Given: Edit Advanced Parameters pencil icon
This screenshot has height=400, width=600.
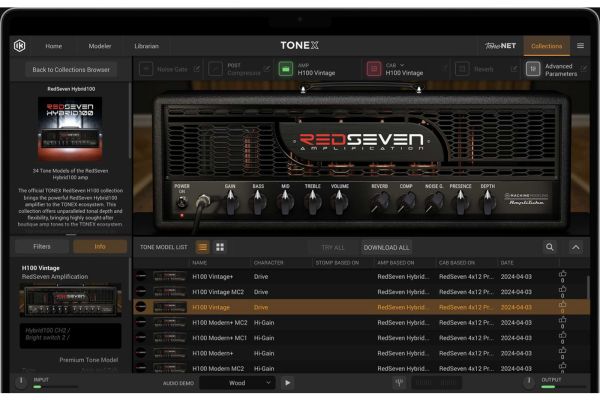Looking at the screenshot, I should click(x=584, y=69).
